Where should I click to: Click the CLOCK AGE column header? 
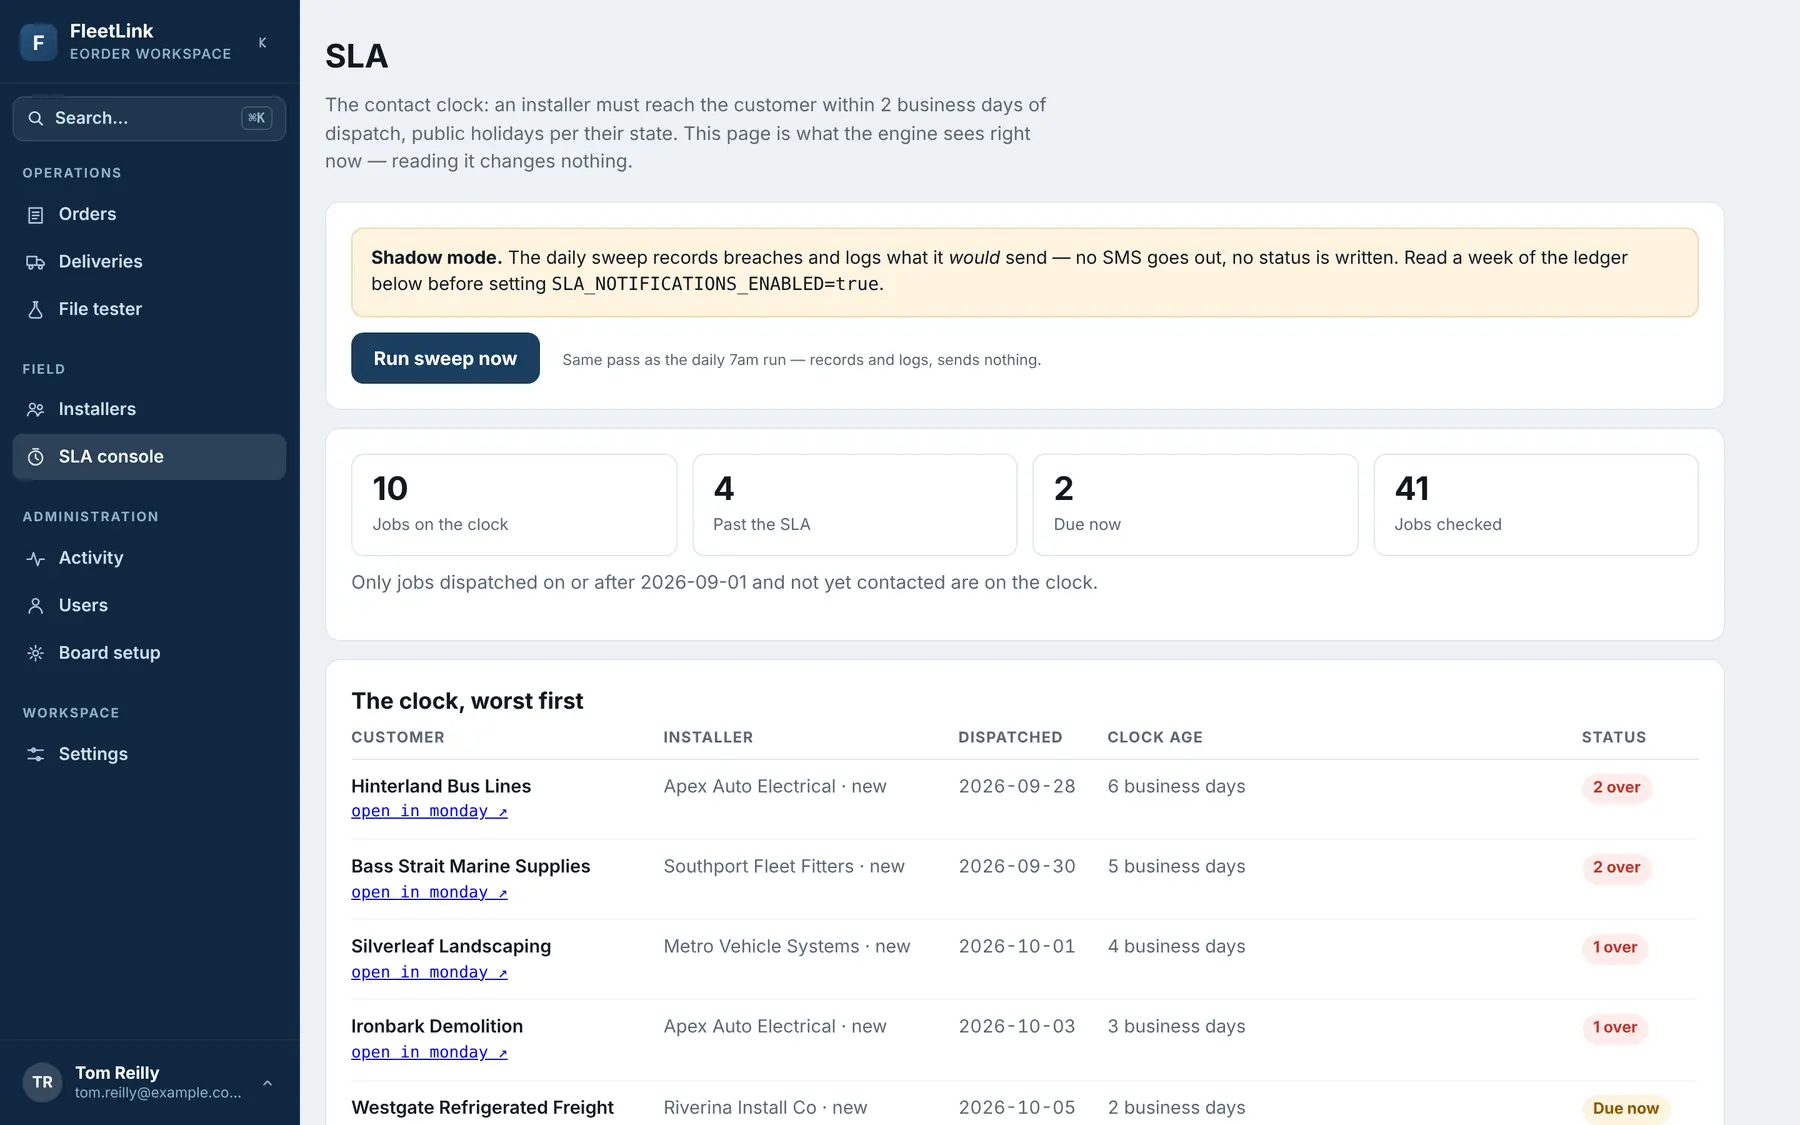[1155, 737]
